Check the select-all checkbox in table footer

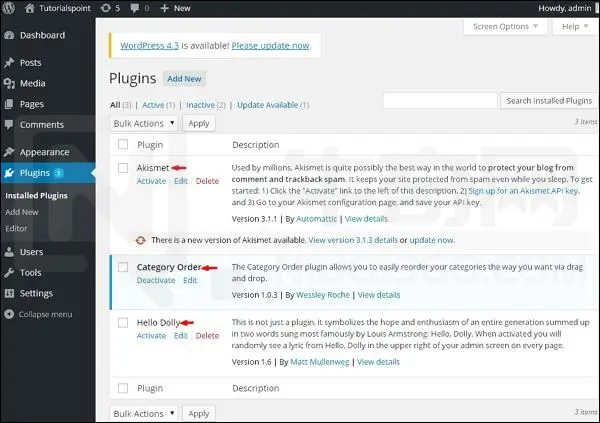coord(123,388)
